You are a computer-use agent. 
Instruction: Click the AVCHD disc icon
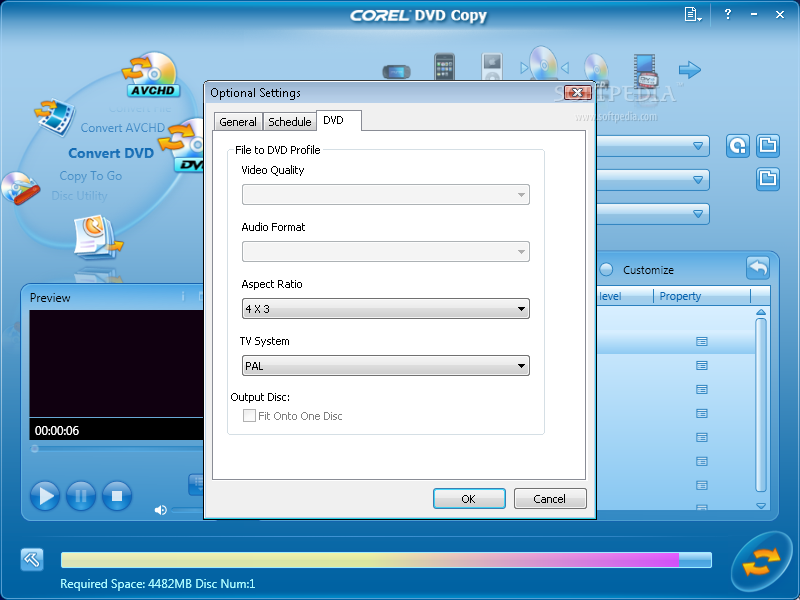point(151,74)
